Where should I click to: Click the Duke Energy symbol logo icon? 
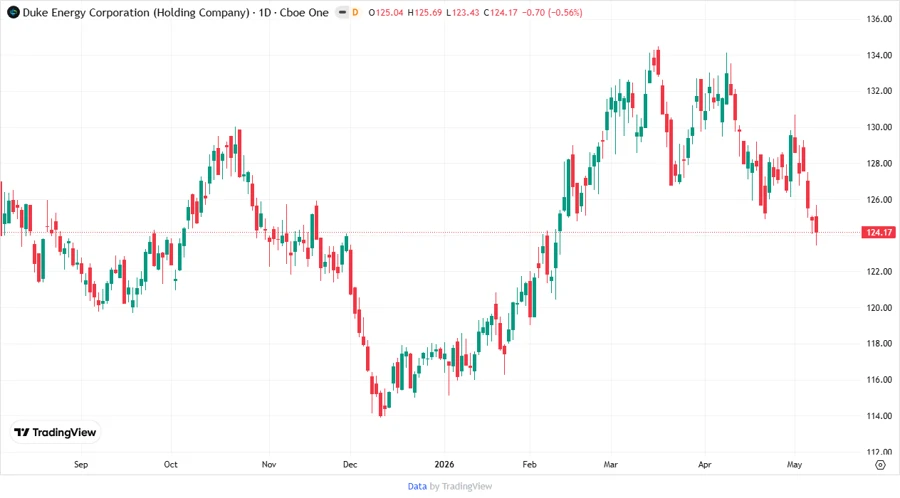[x=13, y=13]
